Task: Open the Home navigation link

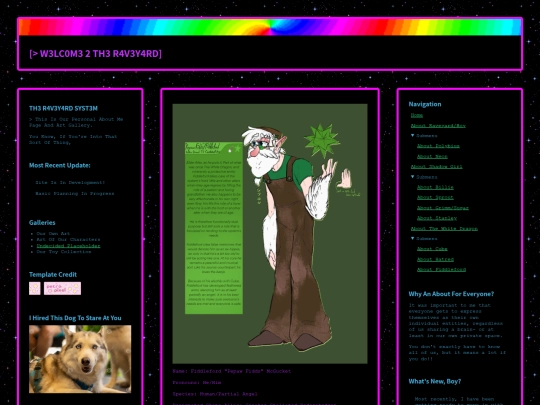Action: pyautogui.click(x=416, y=115)
